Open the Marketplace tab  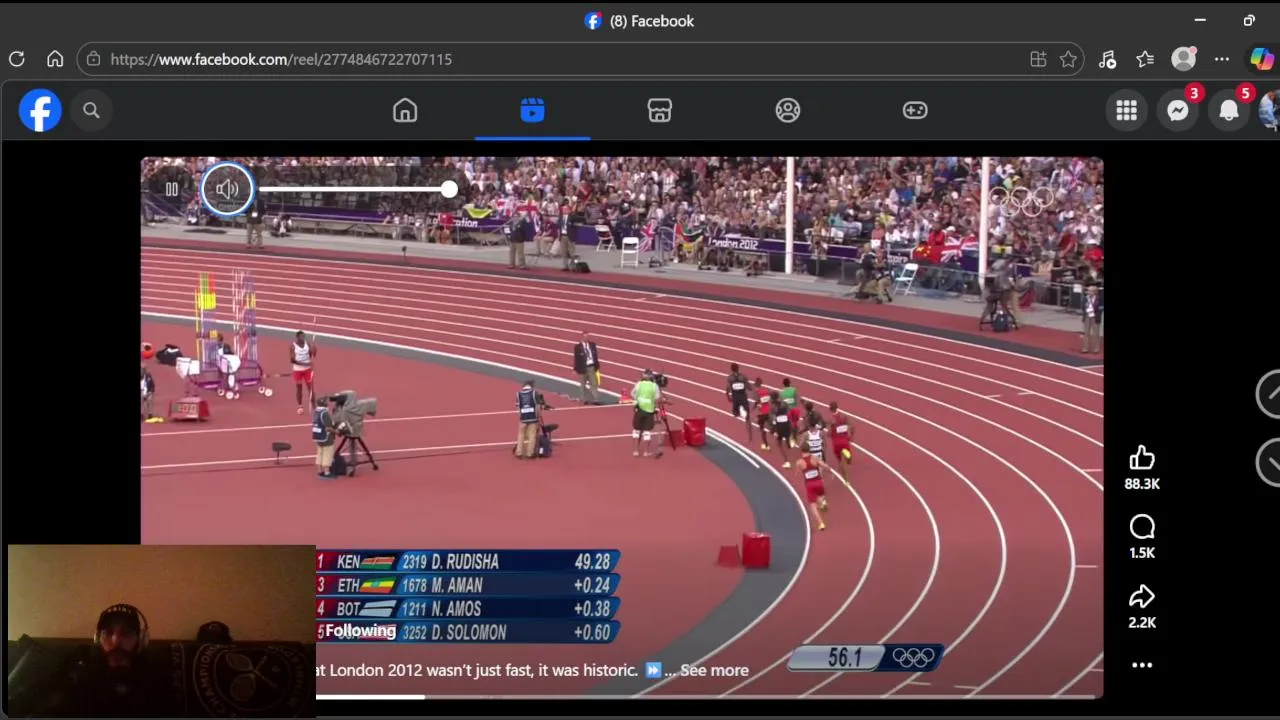pos(660,110)
